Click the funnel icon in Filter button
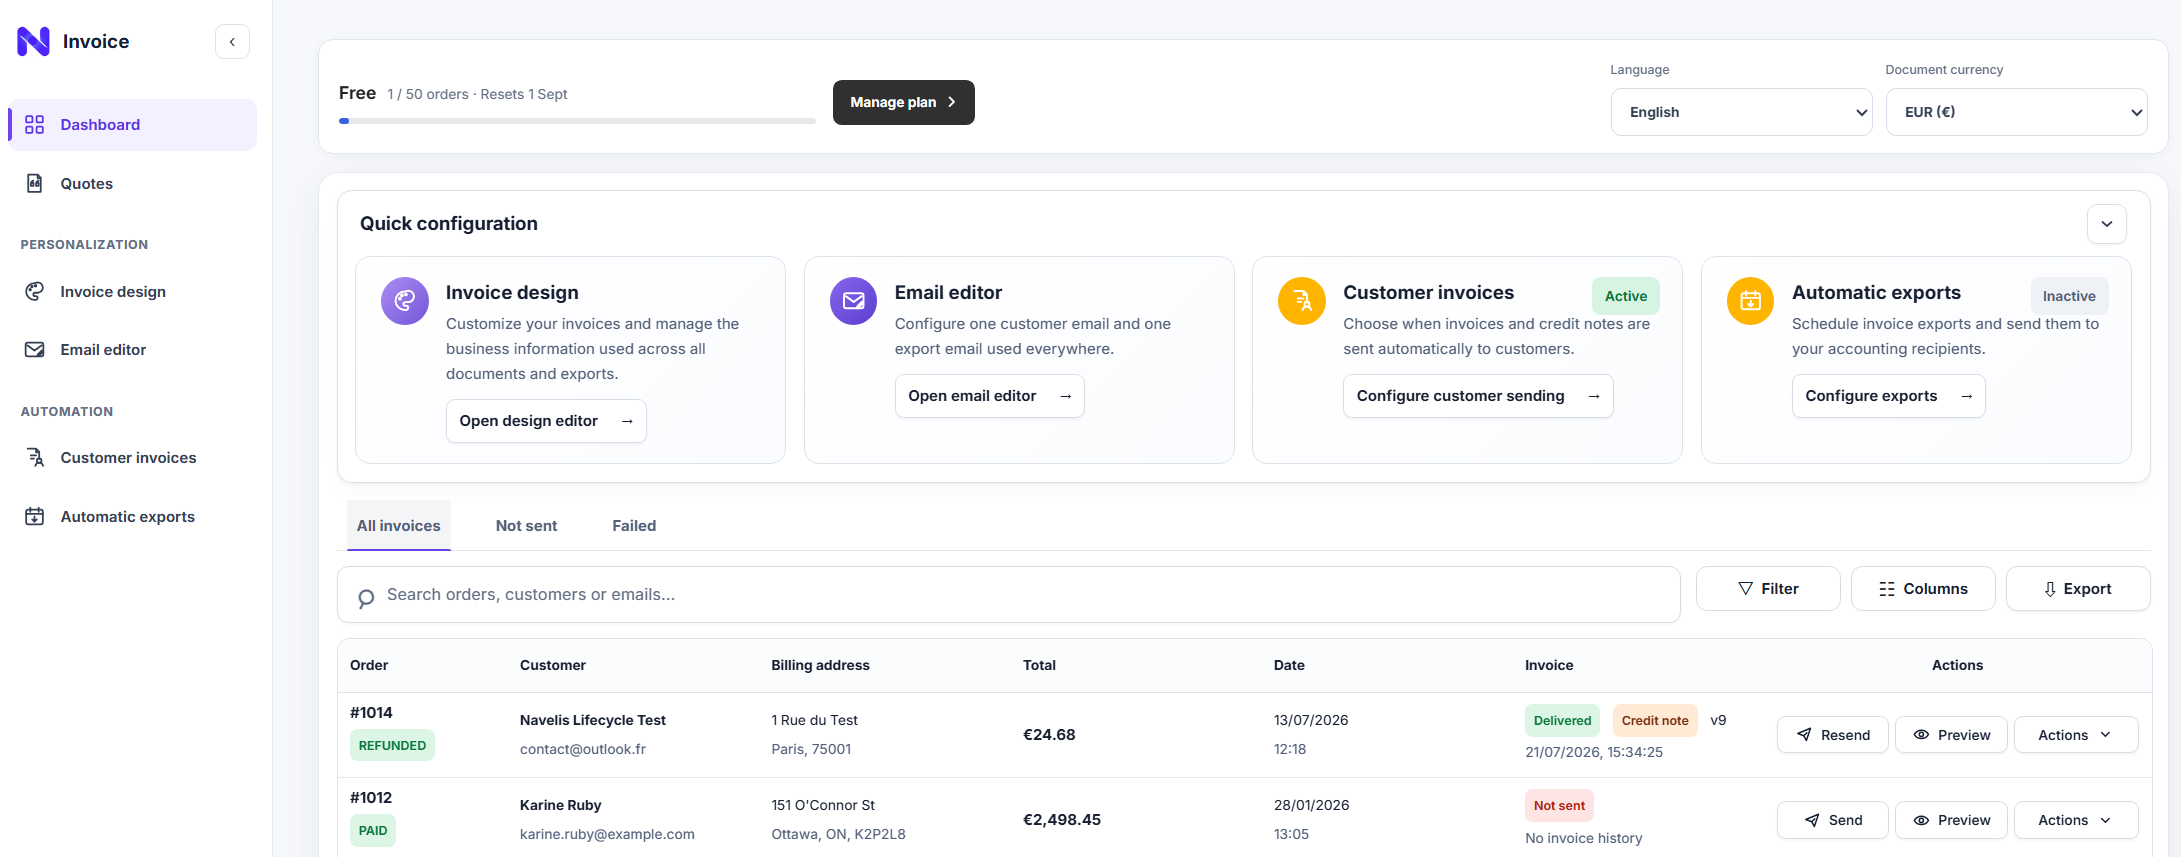The image size is (2181, 857). click(x=1746, y=588)
